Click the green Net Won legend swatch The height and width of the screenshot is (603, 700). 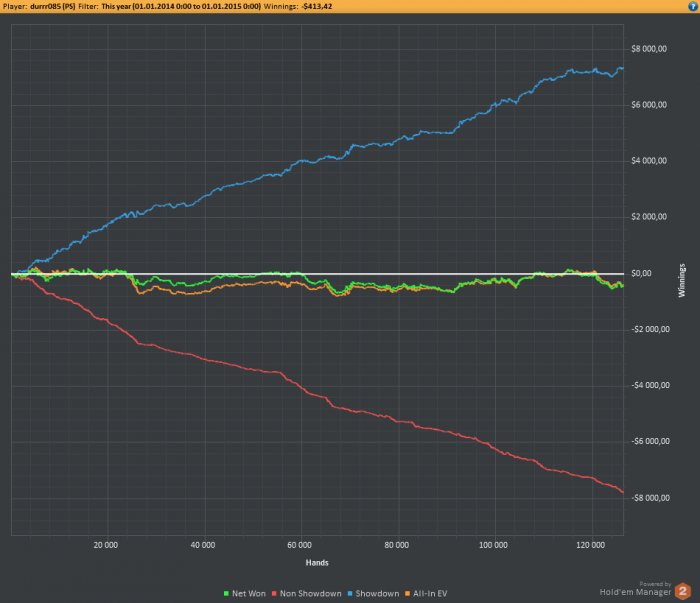pyautogui.click(x=226, y=594)
